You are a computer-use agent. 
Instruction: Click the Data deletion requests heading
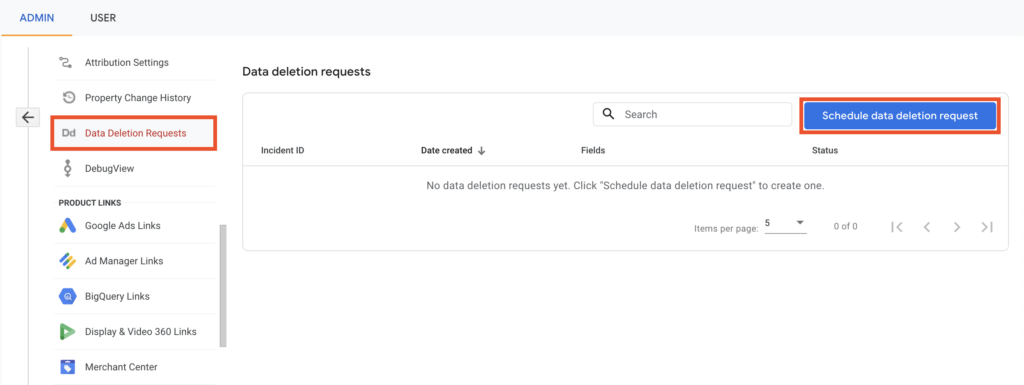(306, 72)
